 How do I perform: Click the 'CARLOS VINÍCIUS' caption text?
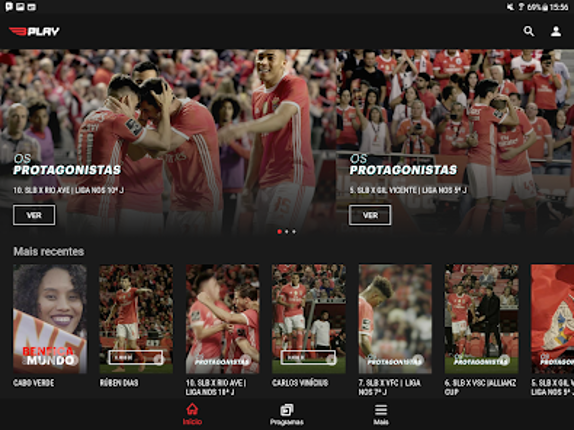300,383
